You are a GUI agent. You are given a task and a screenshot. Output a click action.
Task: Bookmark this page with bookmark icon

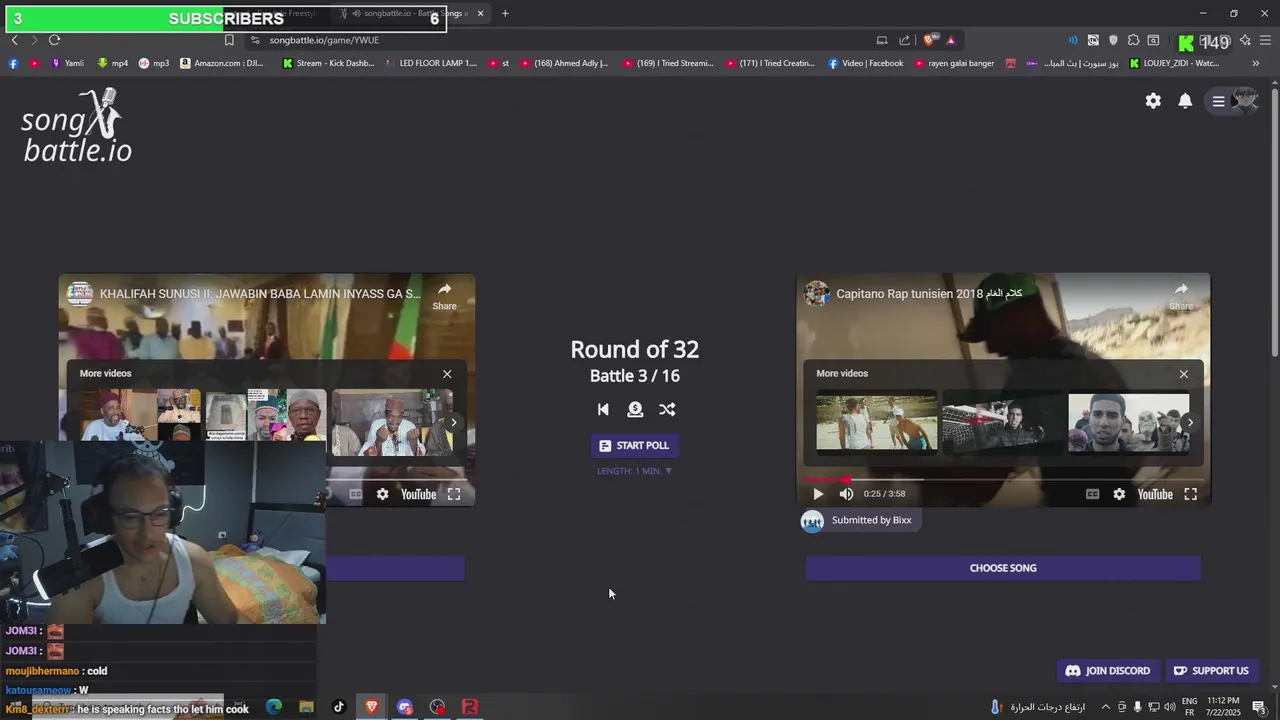(x=229, y=40)
